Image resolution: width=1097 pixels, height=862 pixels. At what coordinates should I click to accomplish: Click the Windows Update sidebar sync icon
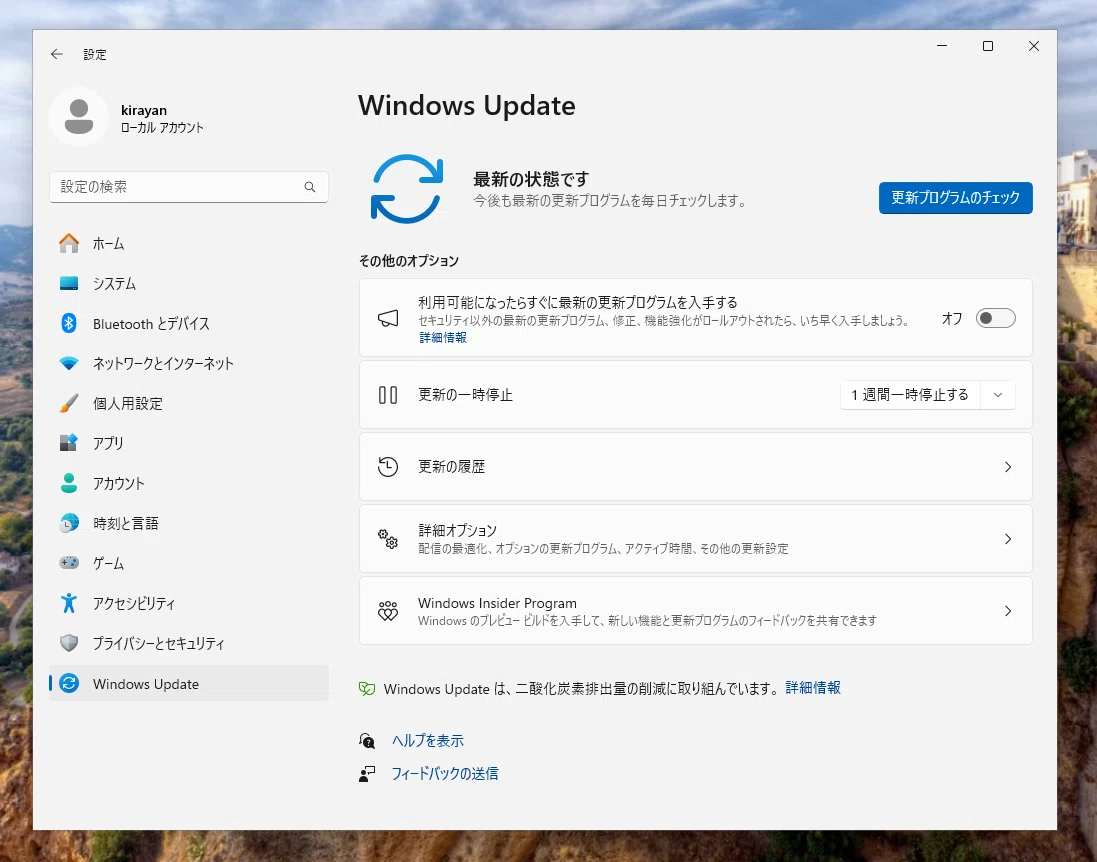click(x=69, y=683)
